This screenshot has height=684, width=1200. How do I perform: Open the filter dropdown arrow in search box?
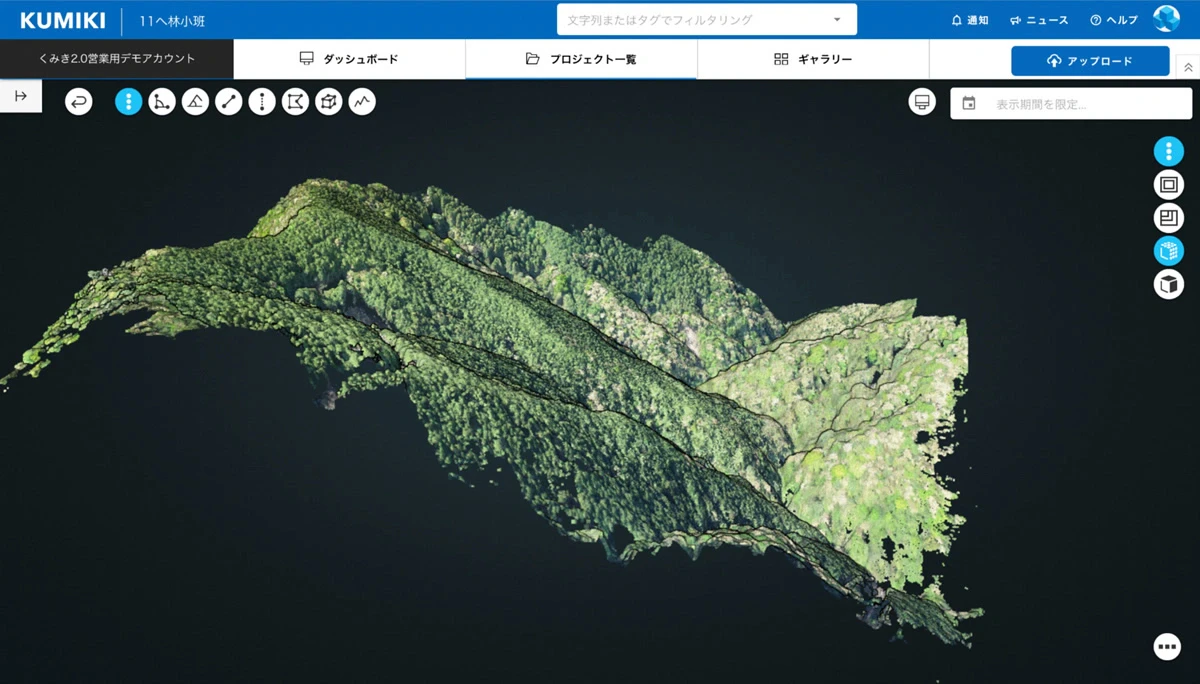pyautogui.click(x=837, y=19)
